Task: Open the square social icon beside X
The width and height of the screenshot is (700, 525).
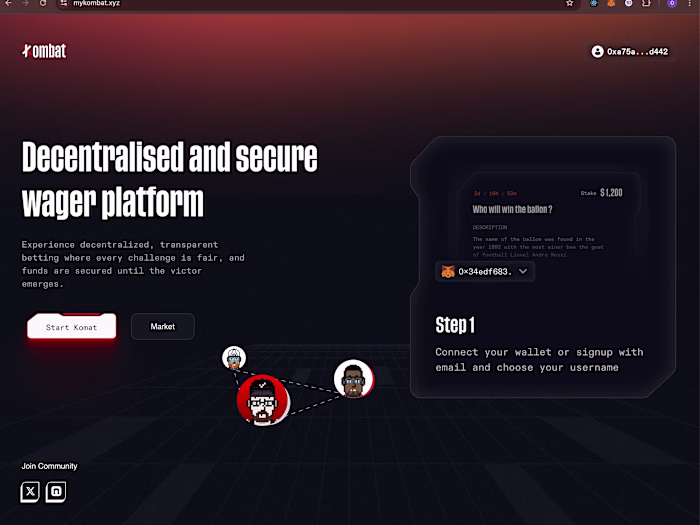Action: (56, 492)
